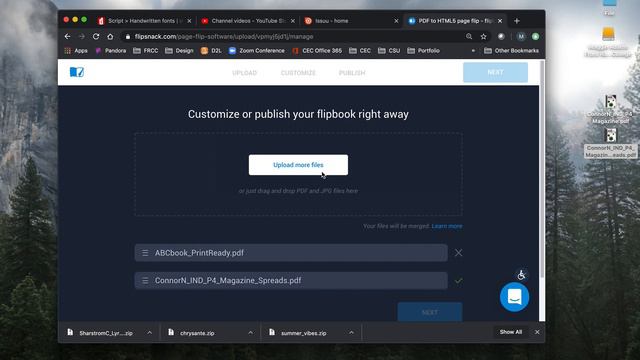Open the Pandora bookmark

point(111,51)
